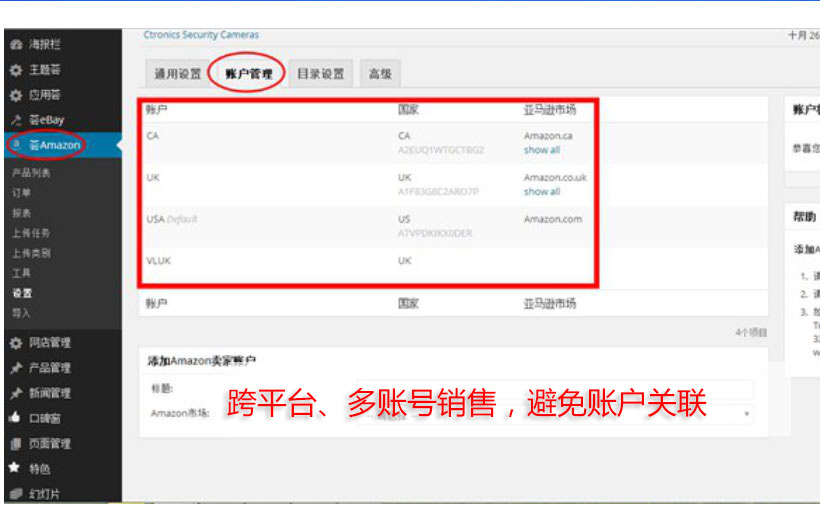Viewport: 820px width, 512px height.
Task: Click the Amazon icon in sidebar
Action: [15, 145]
